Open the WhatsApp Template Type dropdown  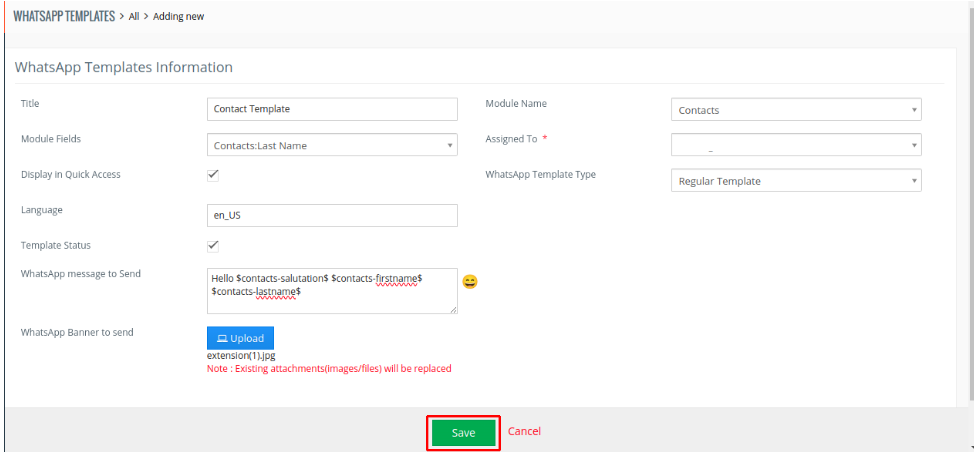pos(796,181)
